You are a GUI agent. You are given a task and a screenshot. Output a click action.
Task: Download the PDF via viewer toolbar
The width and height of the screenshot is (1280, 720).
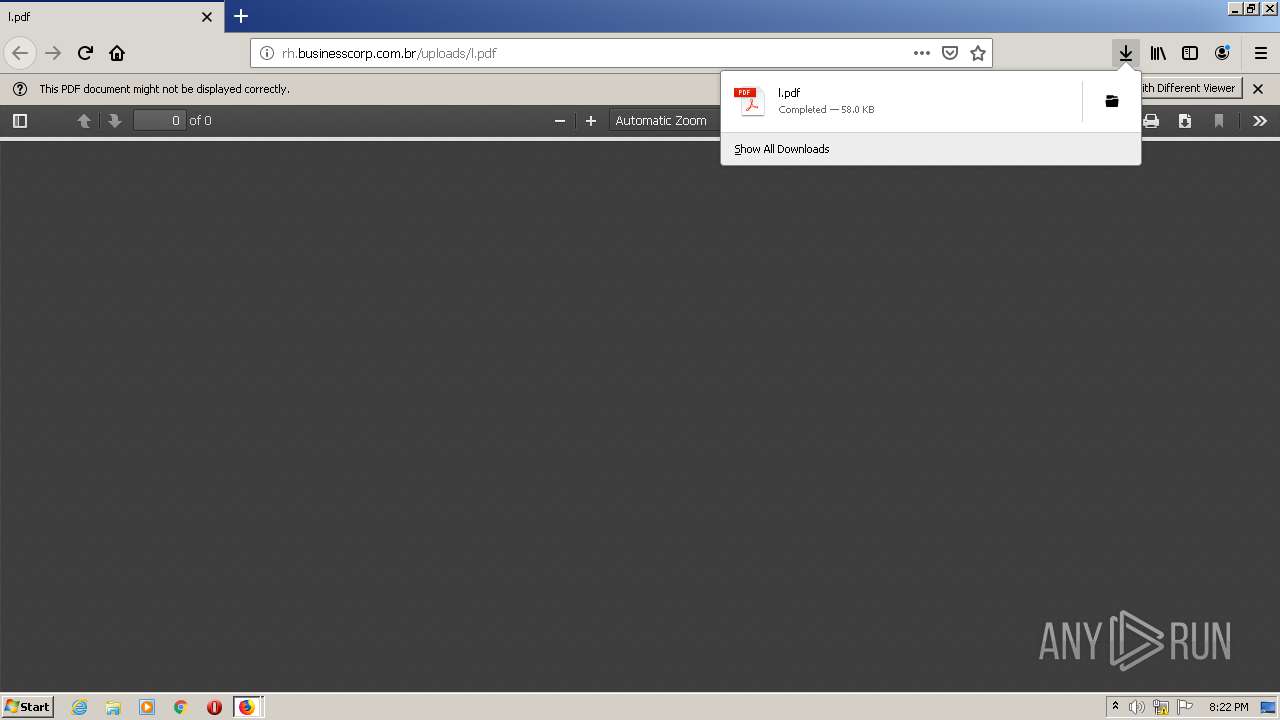tap(1185, 121)
